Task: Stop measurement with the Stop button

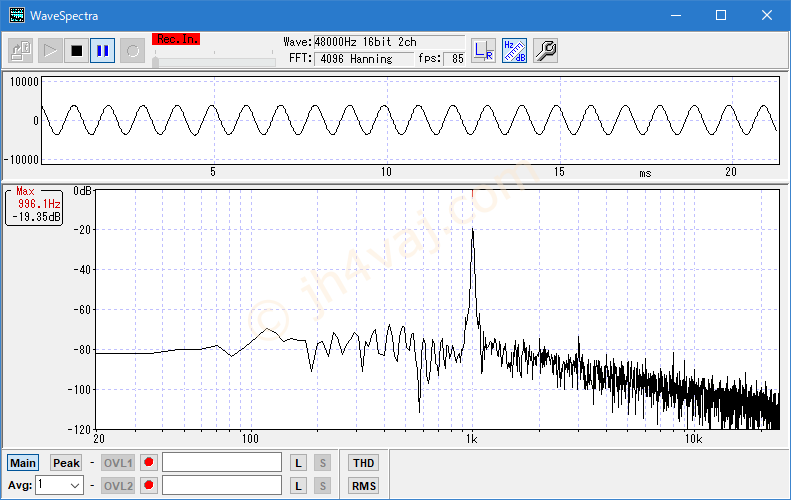Action: click(x=77, y=50)
